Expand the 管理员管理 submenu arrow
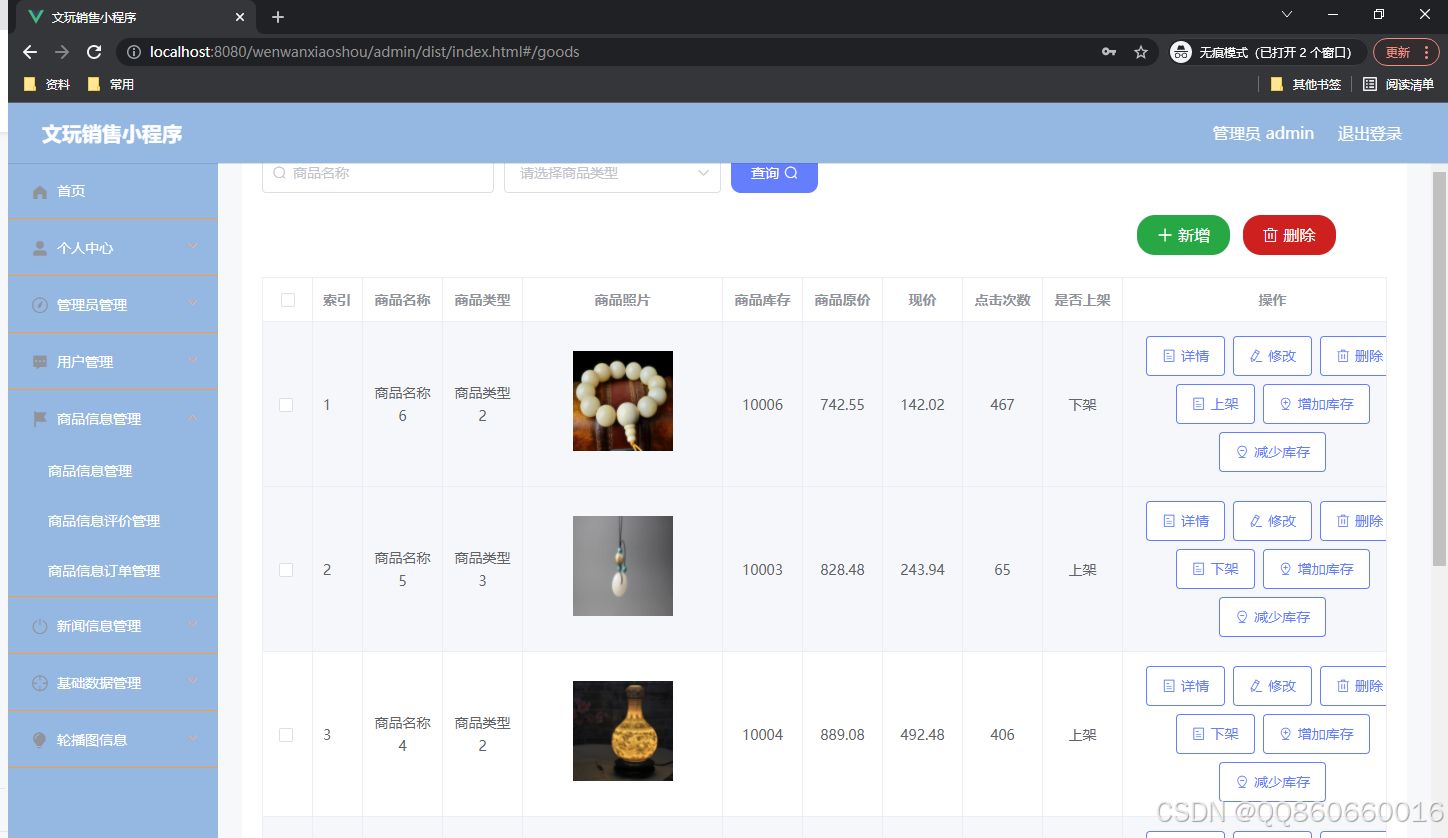This screenshot has height=838, width=1448. (x=193, y=303)
